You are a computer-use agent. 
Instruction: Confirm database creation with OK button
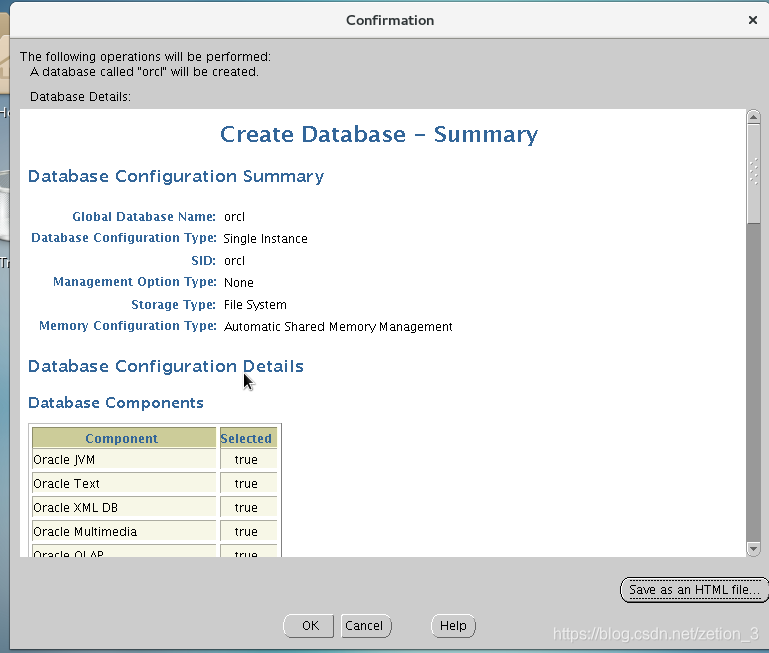click(308, 626)
